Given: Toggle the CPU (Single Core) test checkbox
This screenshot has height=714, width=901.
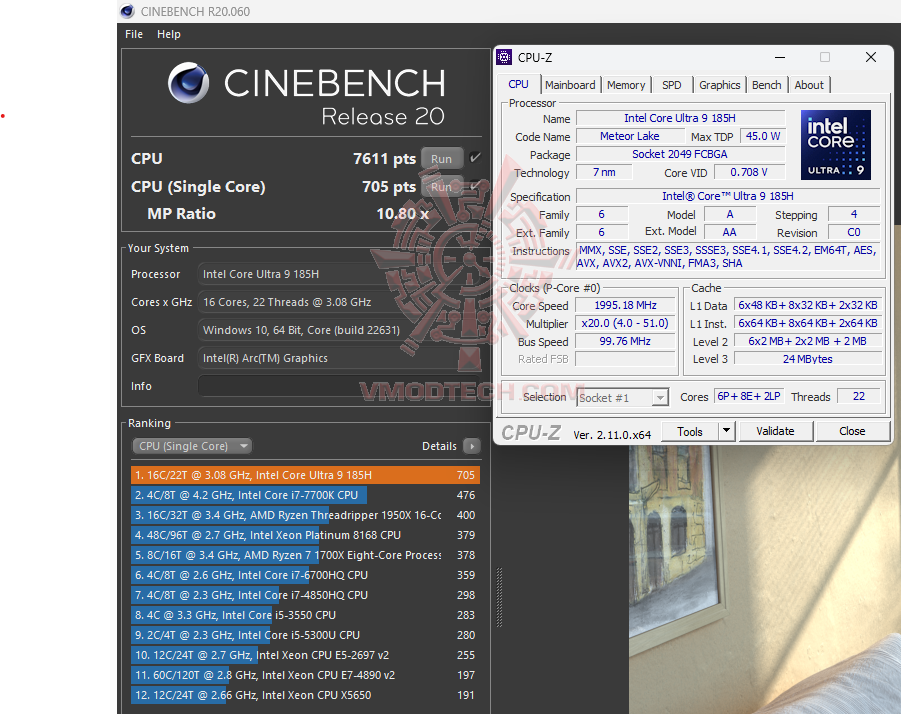Looking at the screenshot, I should click(475, 186).
